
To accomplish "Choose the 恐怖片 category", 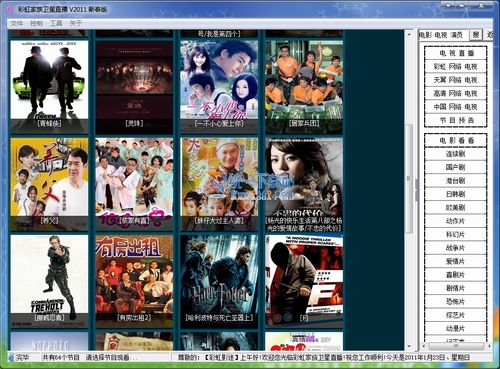I will (x=455, y=302).
